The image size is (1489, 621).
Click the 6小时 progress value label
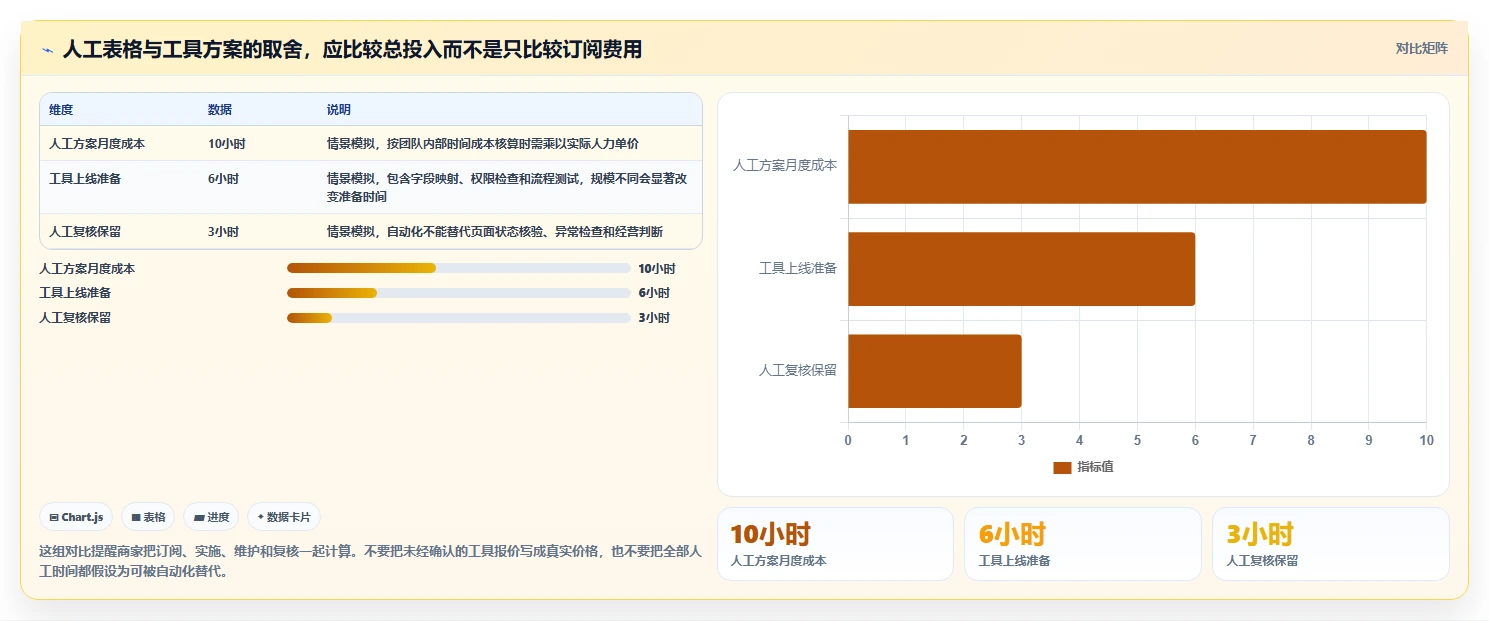[654, 293]
